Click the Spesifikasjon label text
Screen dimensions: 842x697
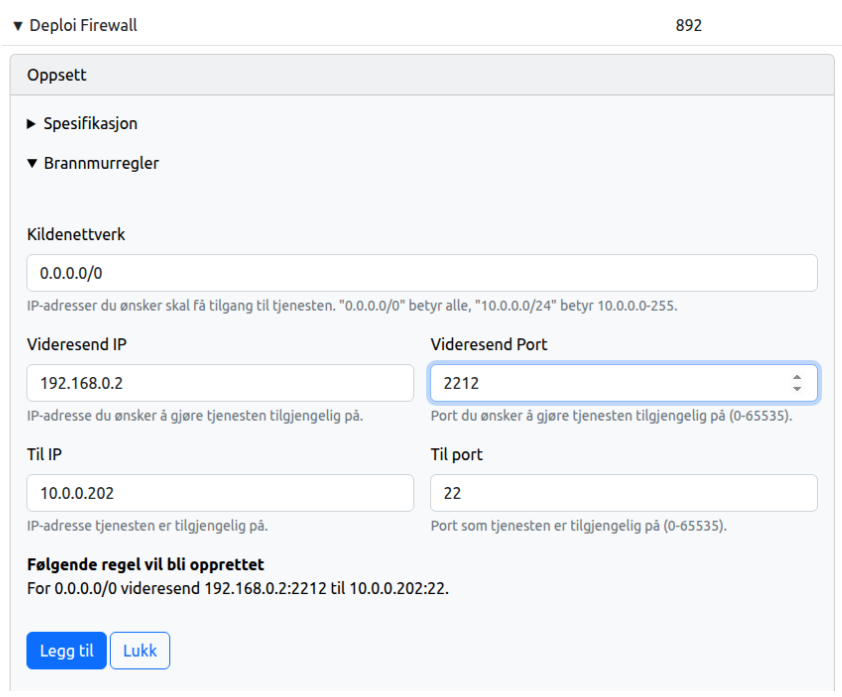(90, 124)
